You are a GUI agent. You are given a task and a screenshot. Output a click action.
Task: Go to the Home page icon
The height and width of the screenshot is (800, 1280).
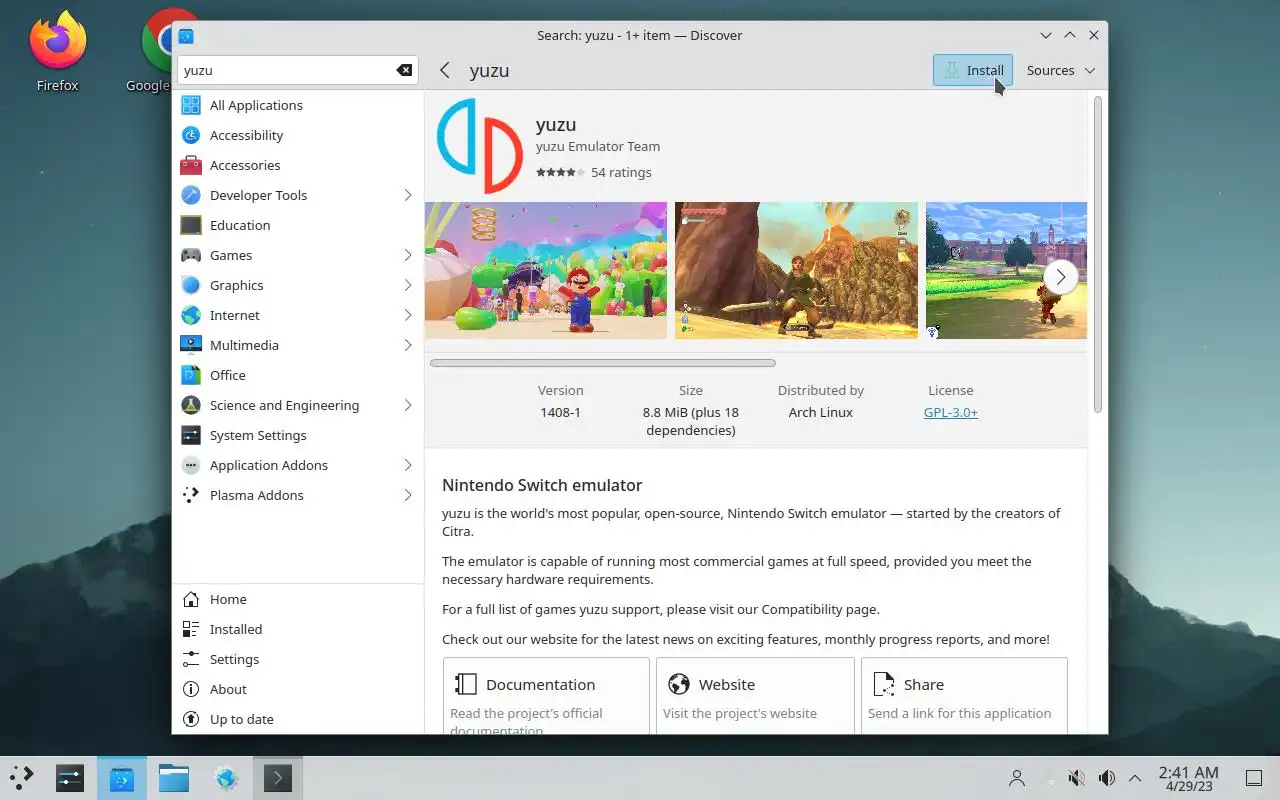(191, 599)
